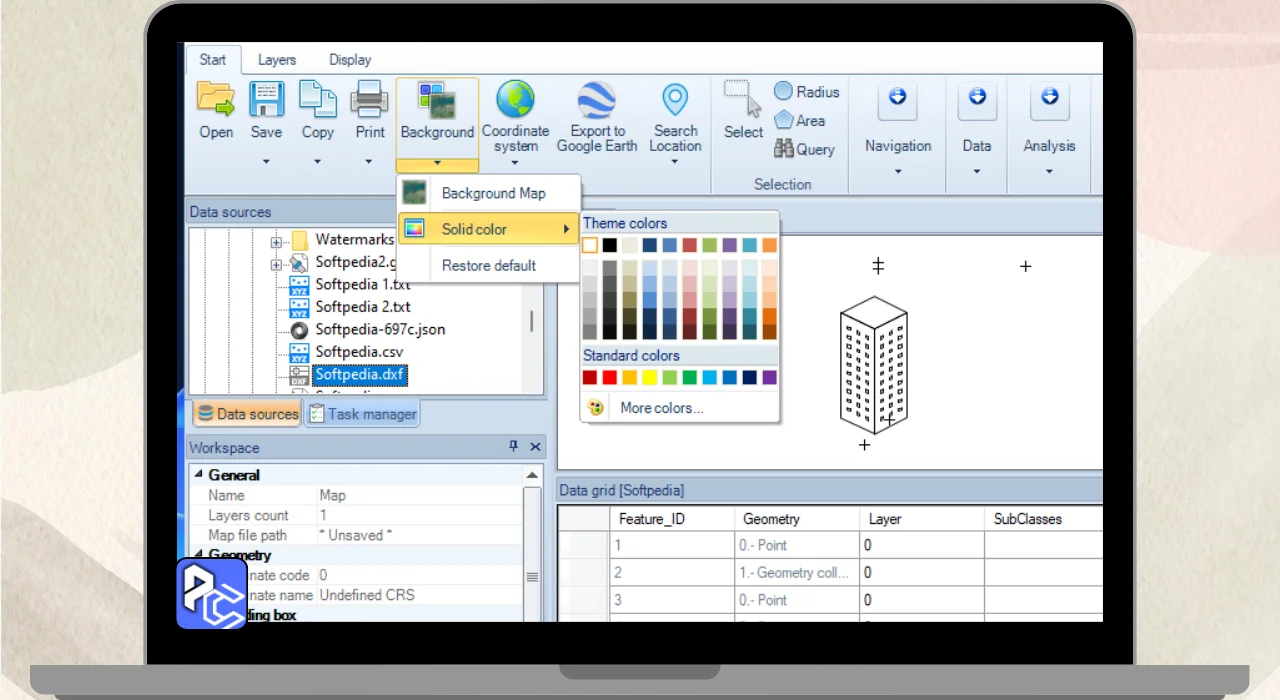
Task: Pin the Workspace panel
Action: (x=514, y=447)
